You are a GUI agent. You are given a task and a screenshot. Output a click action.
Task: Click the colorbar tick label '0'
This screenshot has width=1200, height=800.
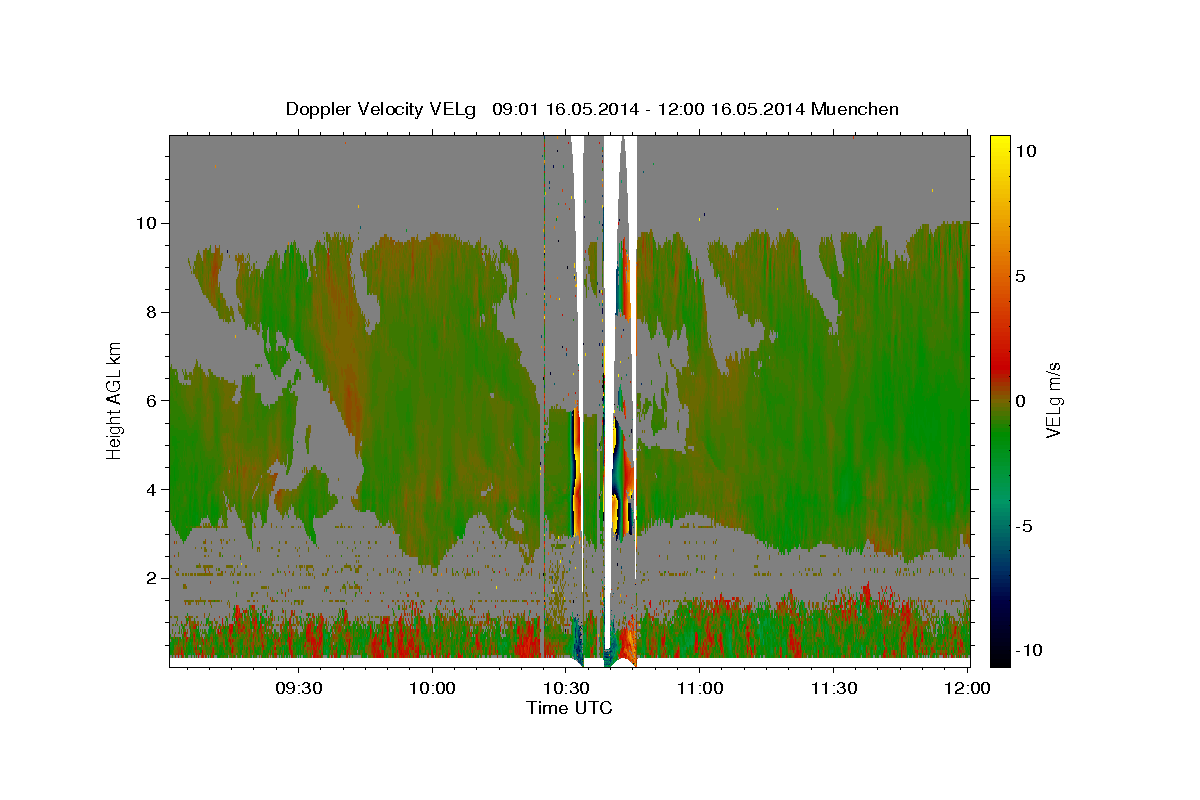pos(1022,401)
